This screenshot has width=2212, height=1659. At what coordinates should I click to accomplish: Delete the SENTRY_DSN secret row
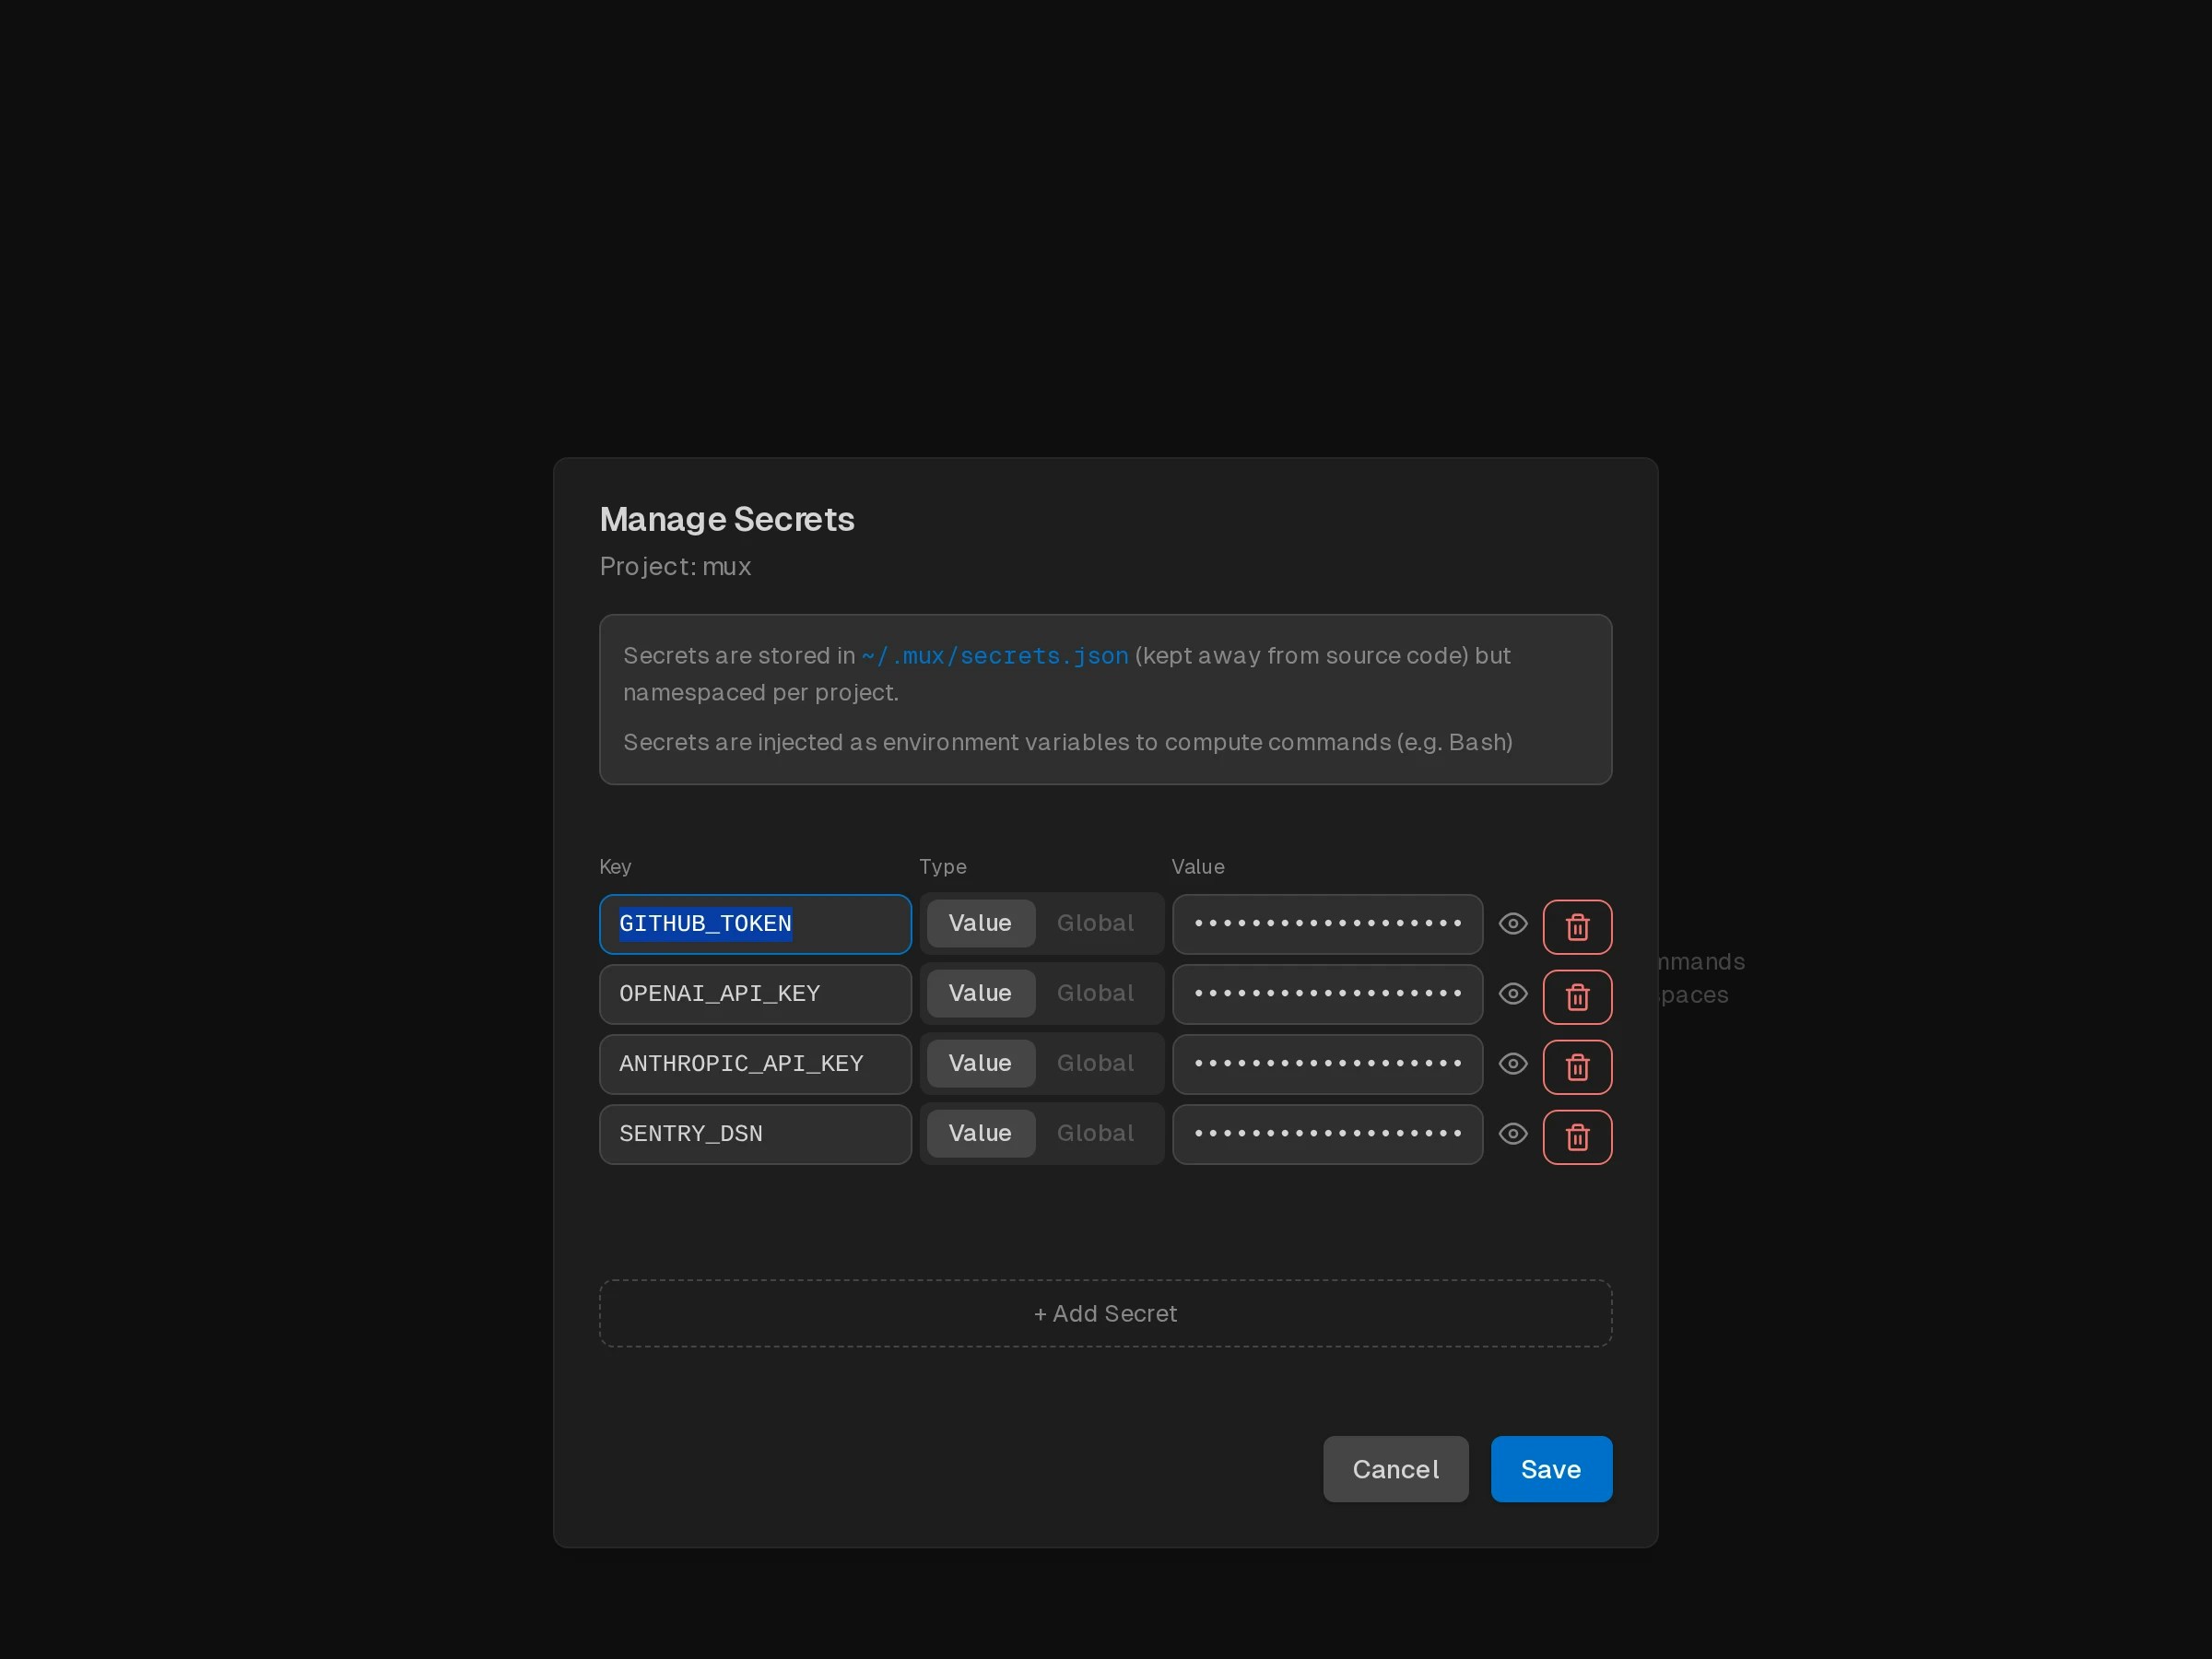point(1578,1136)
